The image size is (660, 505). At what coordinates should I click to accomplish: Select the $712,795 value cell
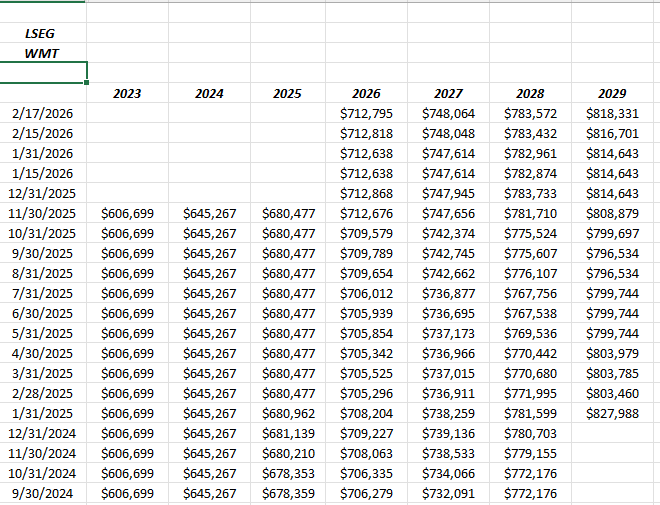[366, 114]
